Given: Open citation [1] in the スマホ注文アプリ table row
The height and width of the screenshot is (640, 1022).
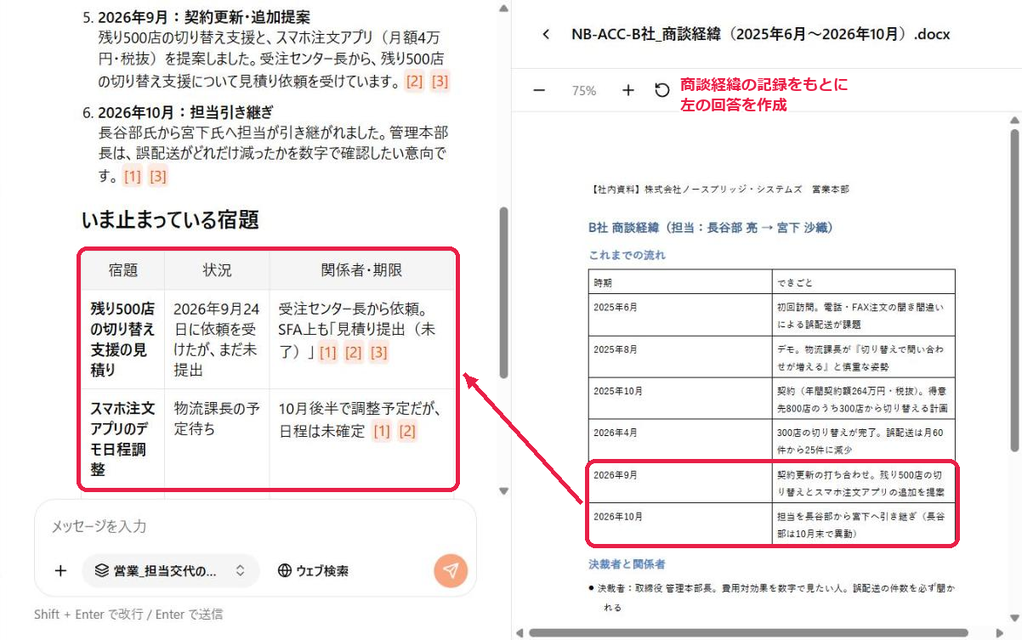Looking at the screenshot, I should [382, 431].
